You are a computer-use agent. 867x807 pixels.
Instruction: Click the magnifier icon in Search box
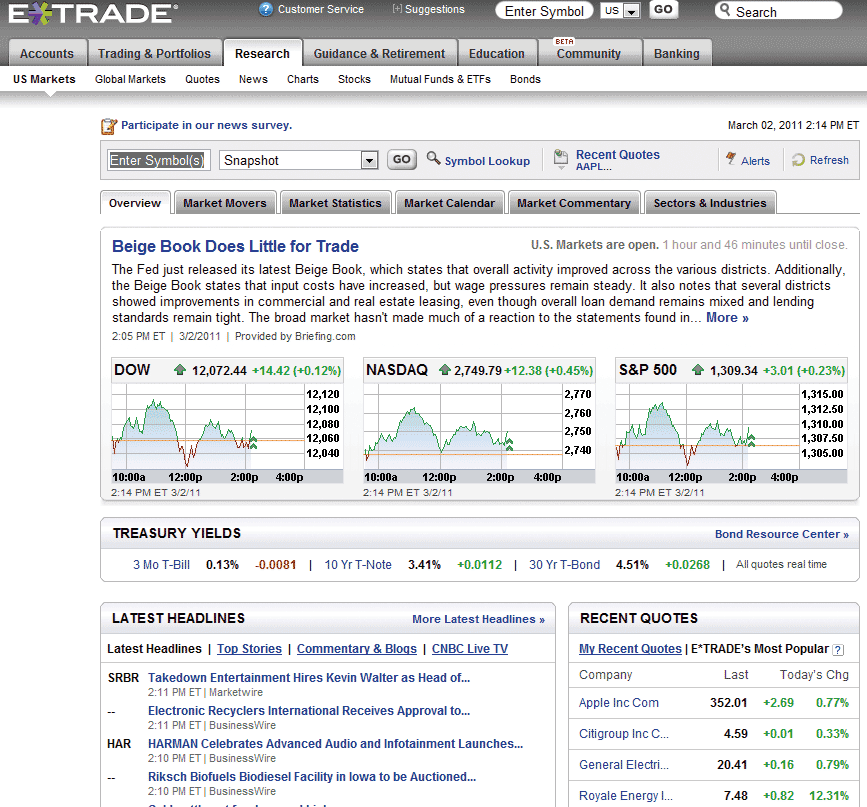tap(725, 10)
